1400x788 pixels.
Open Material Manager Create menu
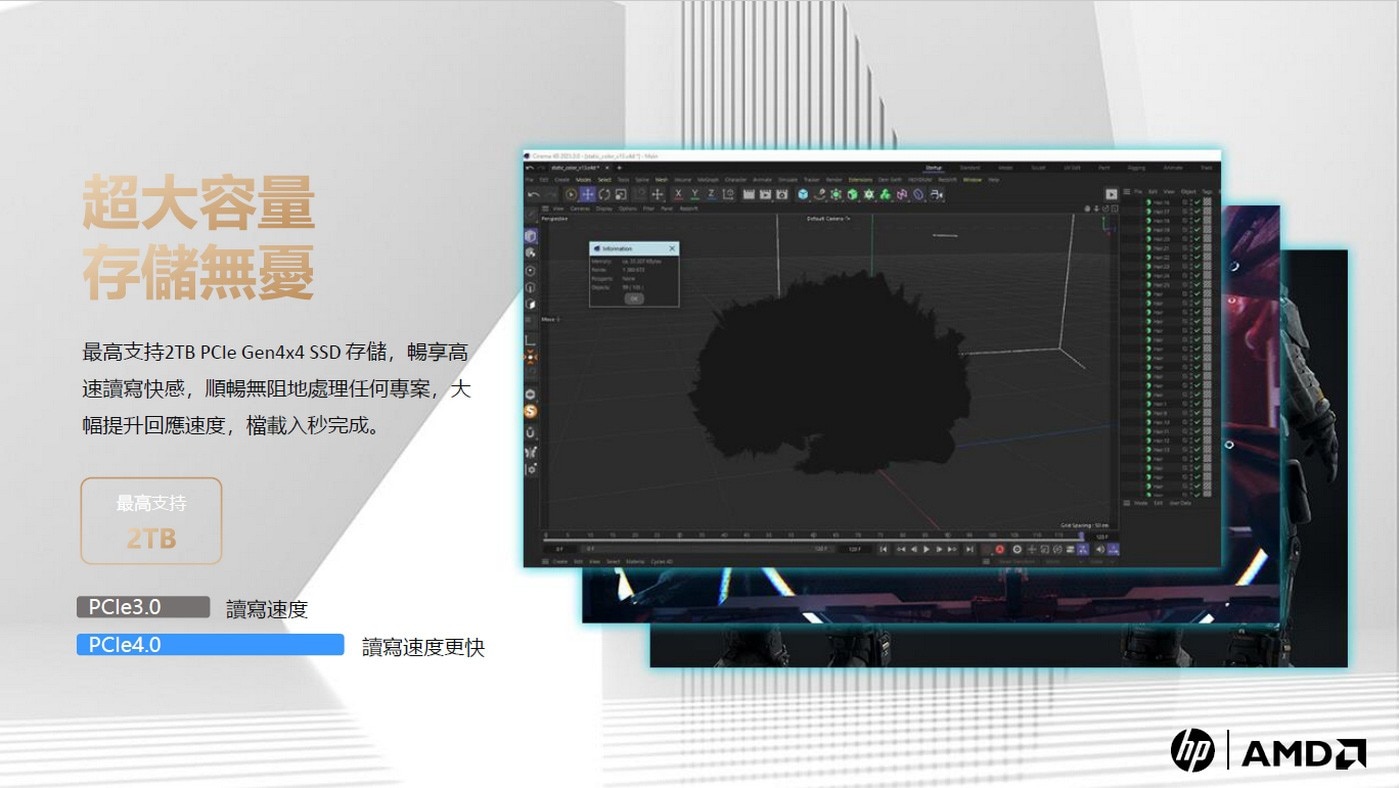click(x=560, y=562)
